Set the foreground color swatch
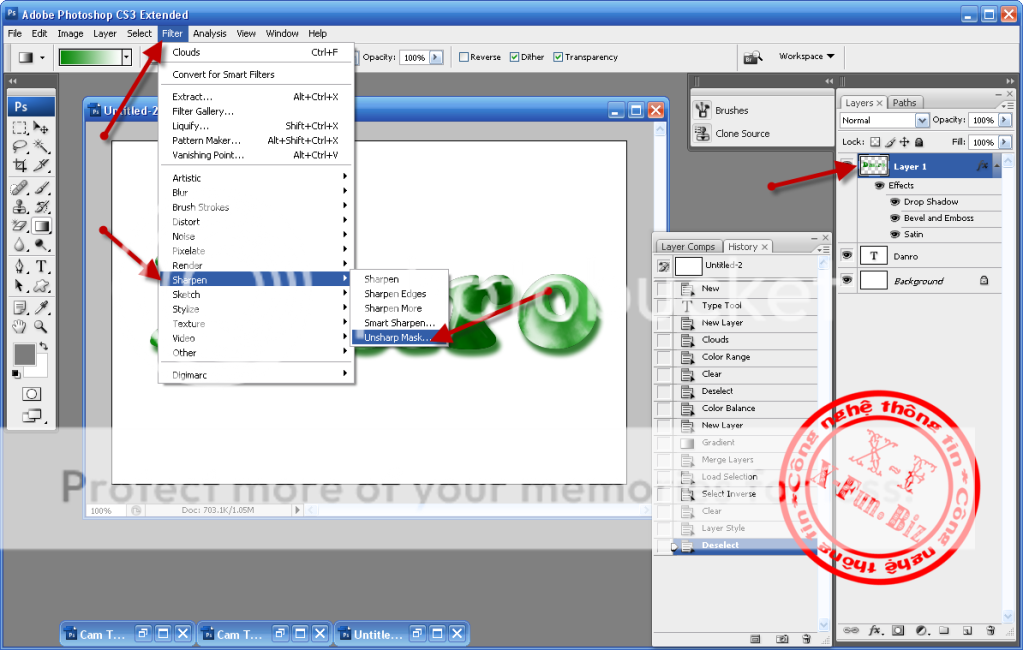 (24, 354)
